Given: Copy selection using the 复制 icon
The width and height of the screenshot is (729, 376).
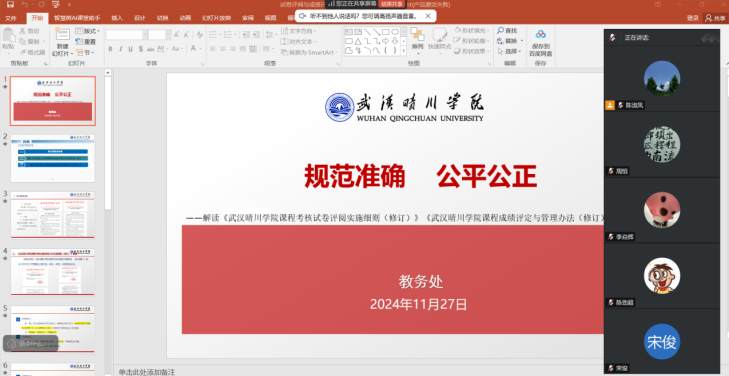Looking at the screenshot, I should point(22,42).
